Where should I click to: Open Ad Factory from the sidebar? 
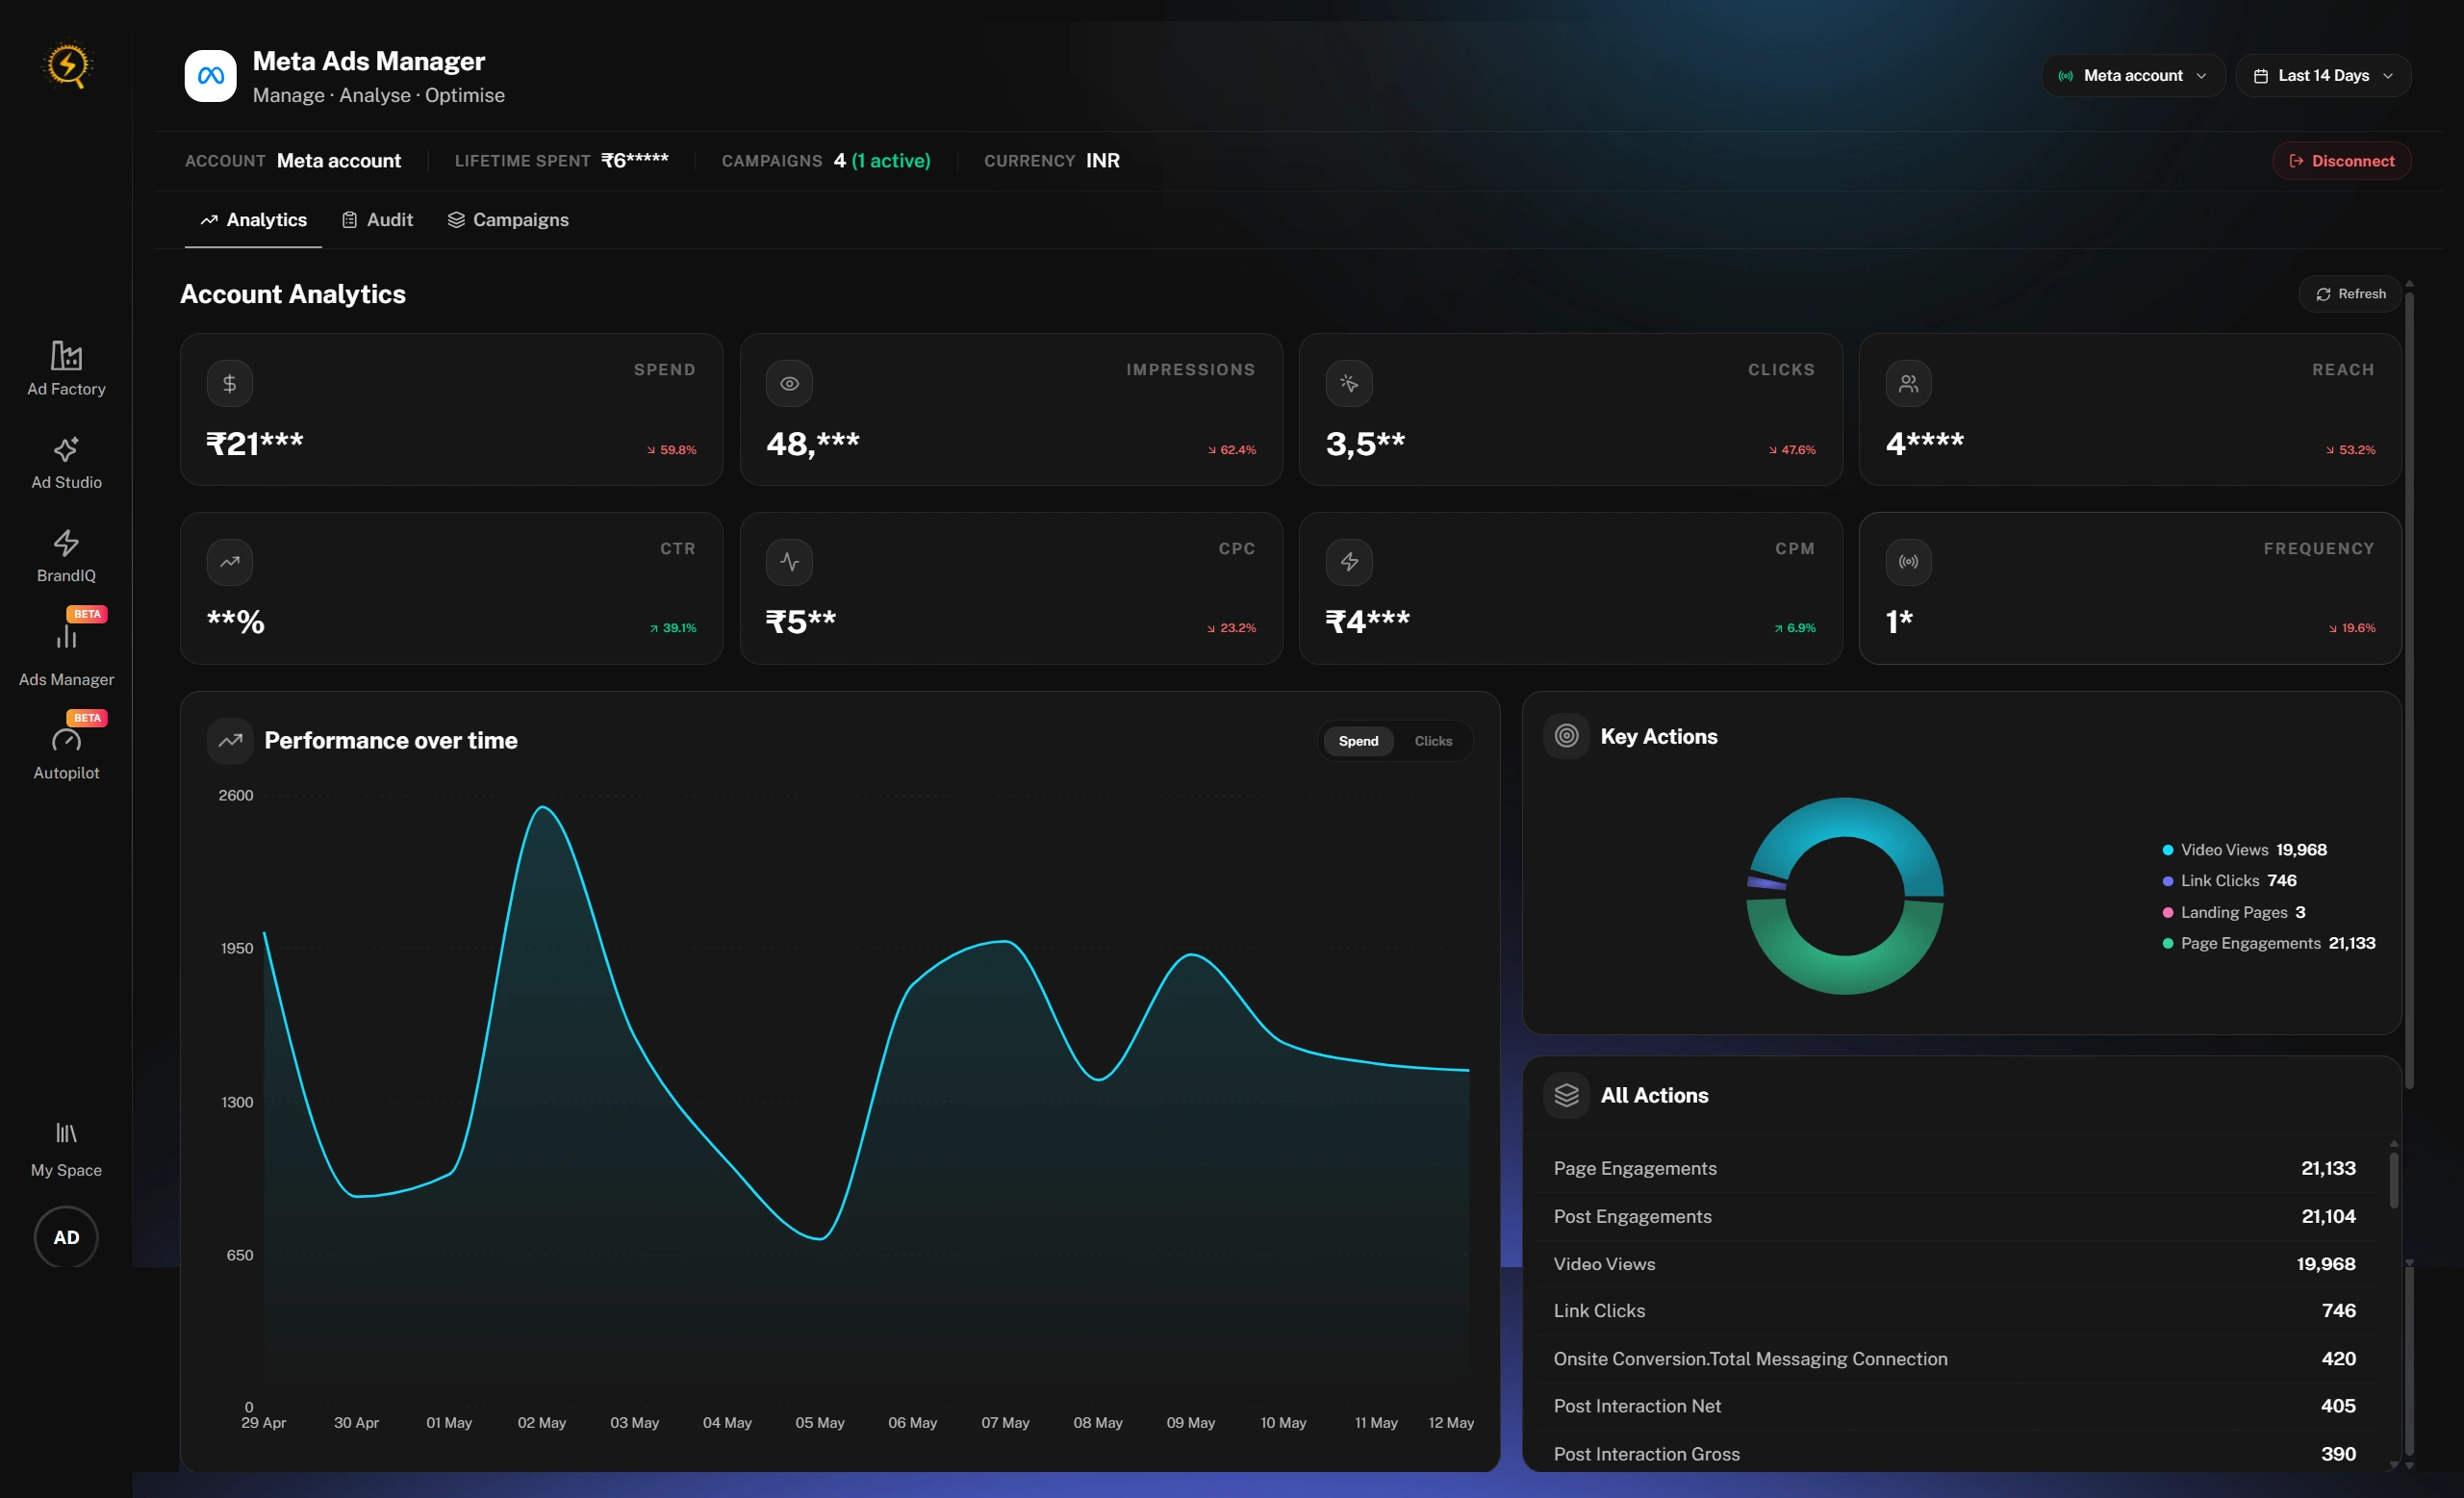coord(66,369)
